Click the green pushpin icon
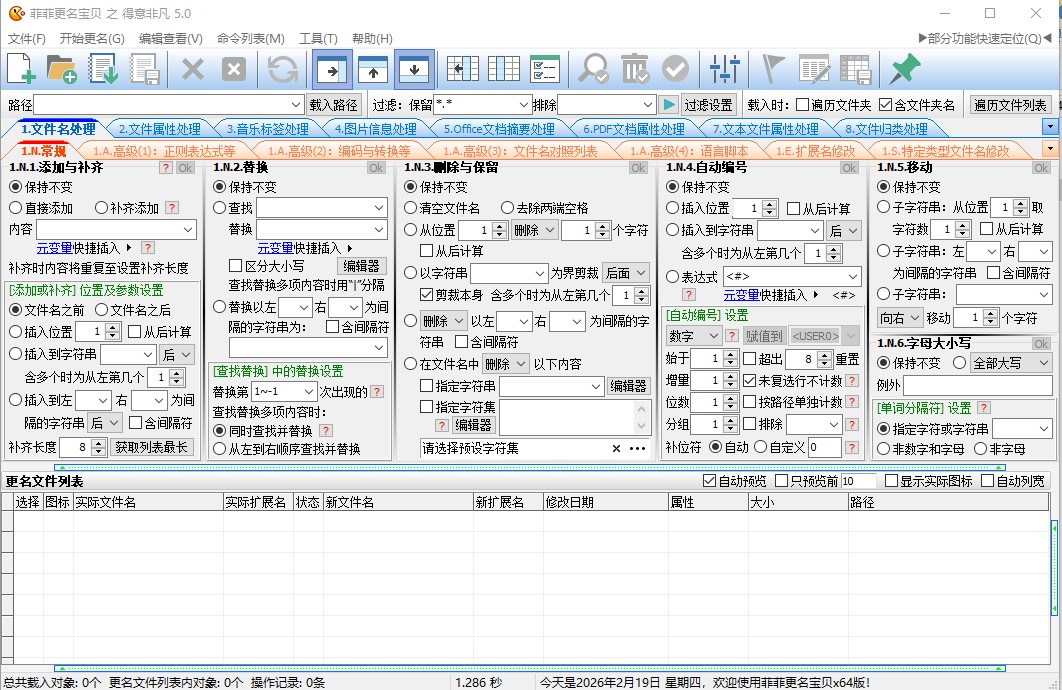Viewport: 1062px width, 690px height. click(905, 69)
